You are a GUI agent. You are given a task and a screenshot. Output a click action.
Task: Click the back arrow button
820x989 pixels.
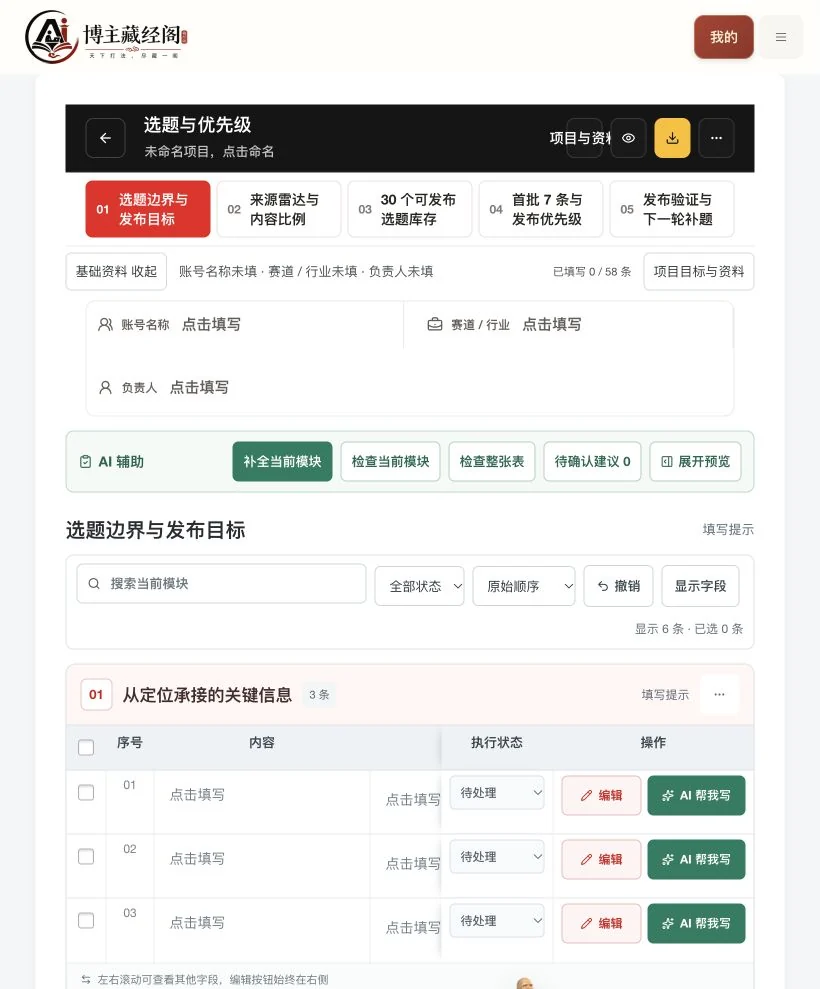[105, 138]
